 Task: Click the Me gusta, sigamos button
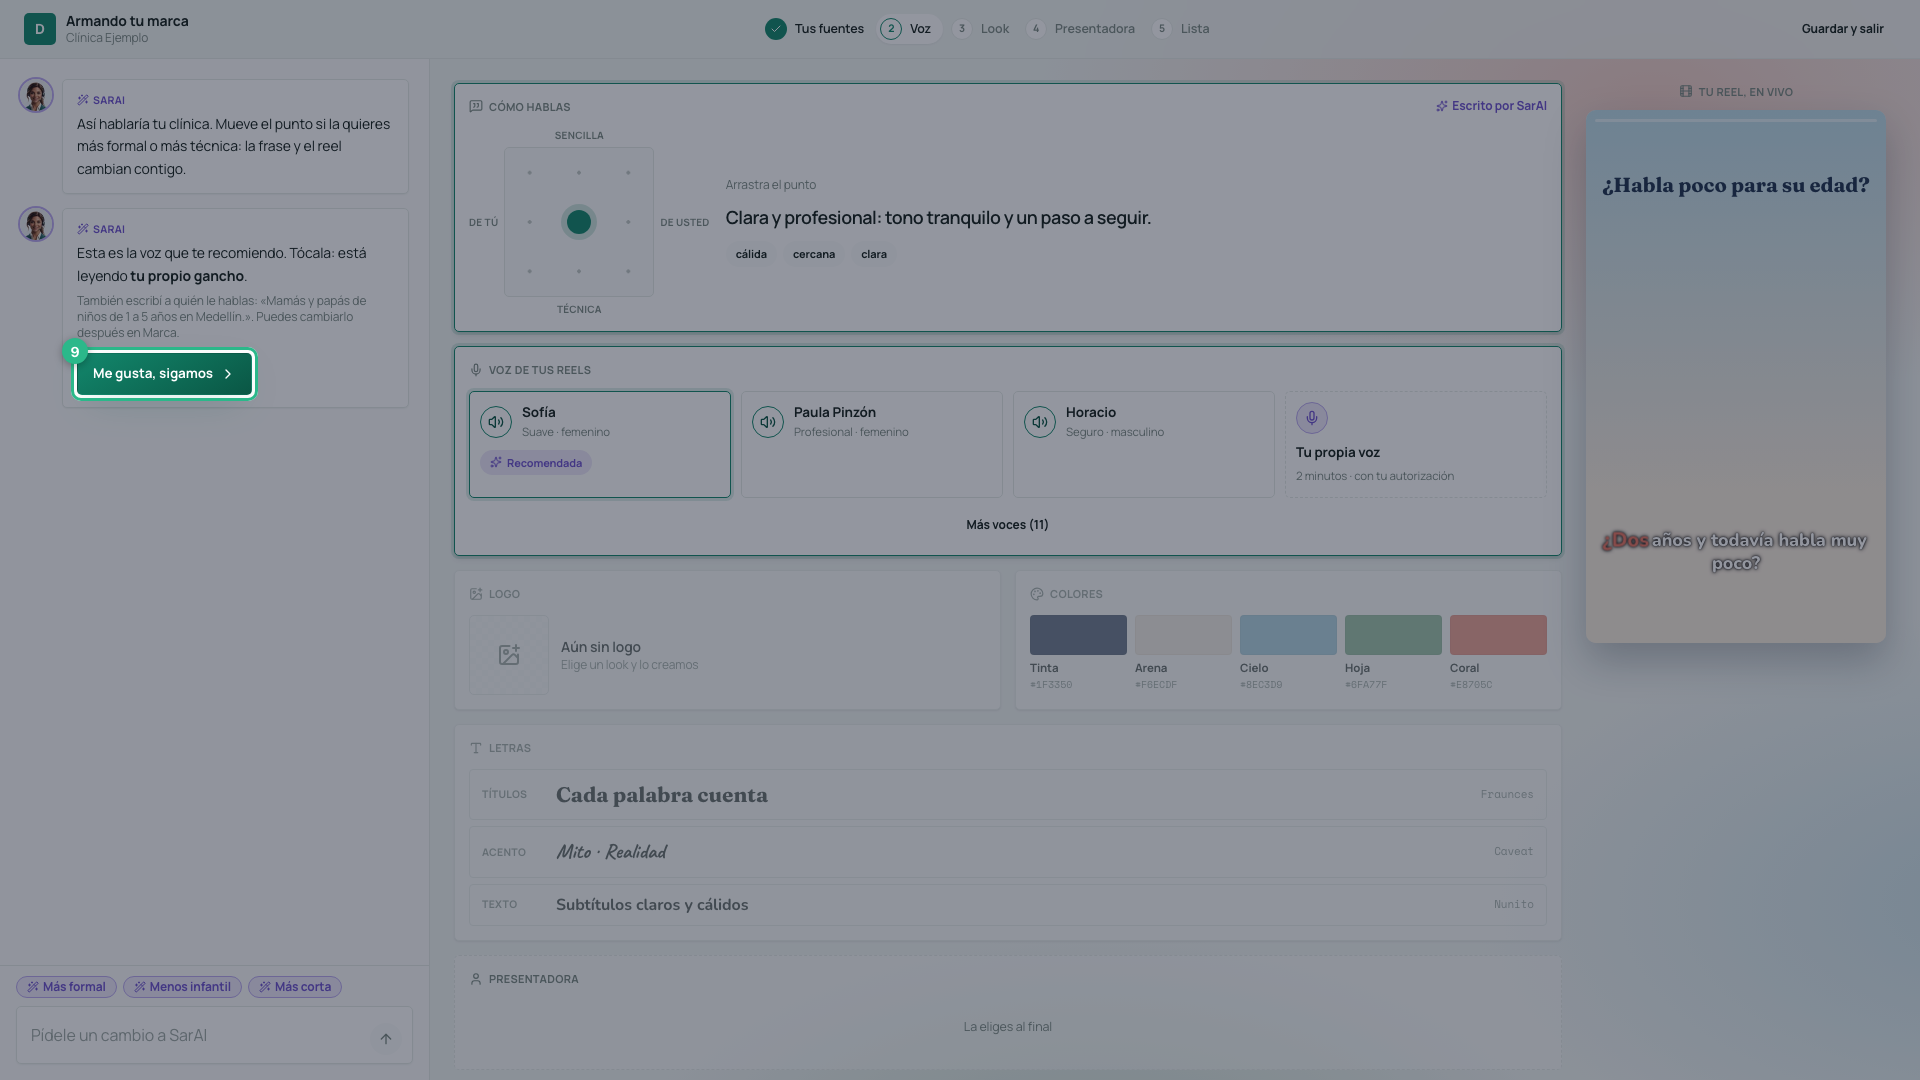click(x=165, y=374)
